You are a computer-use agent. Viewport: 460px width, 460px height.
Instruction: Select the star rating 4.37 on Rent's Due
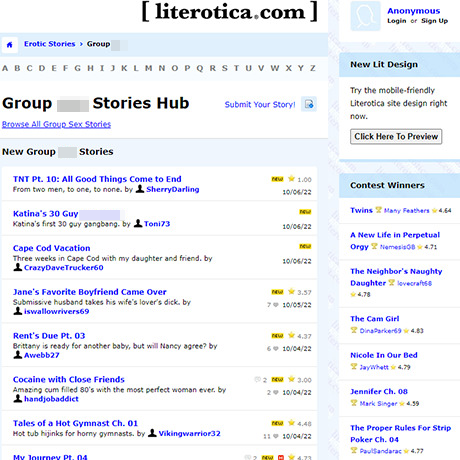[x=300, y=336]
